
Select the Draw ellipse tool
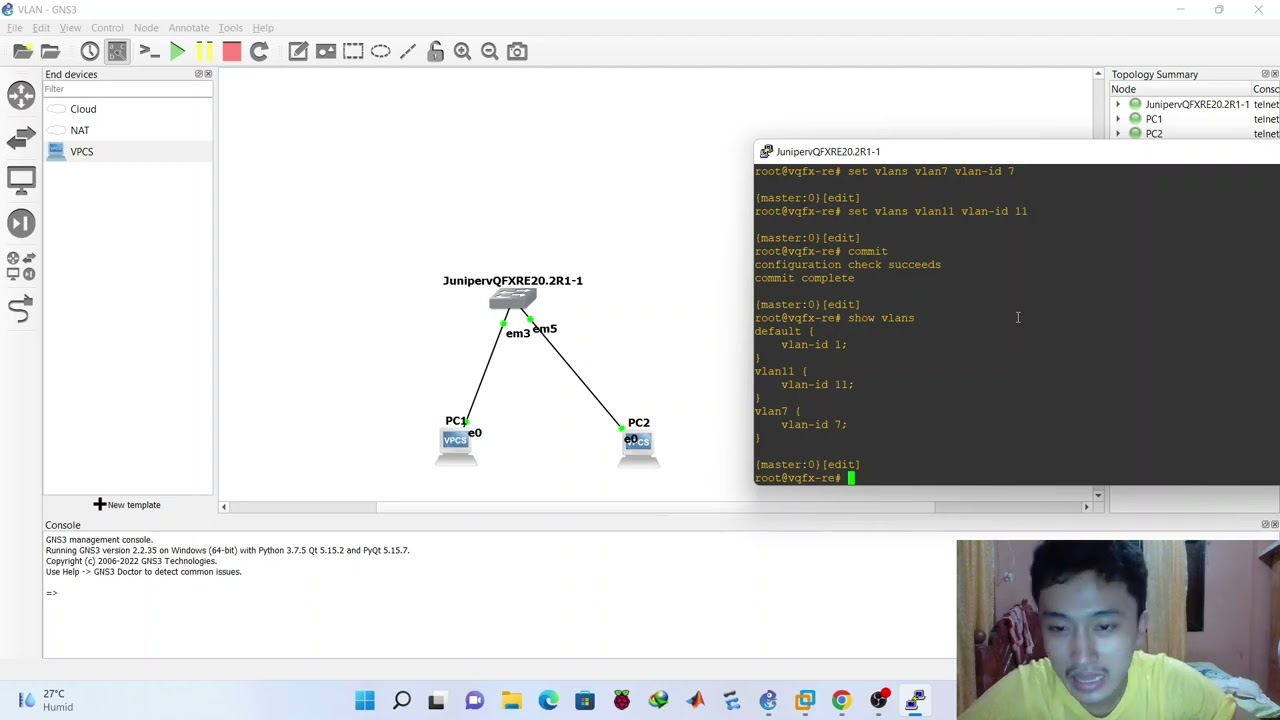380,51
